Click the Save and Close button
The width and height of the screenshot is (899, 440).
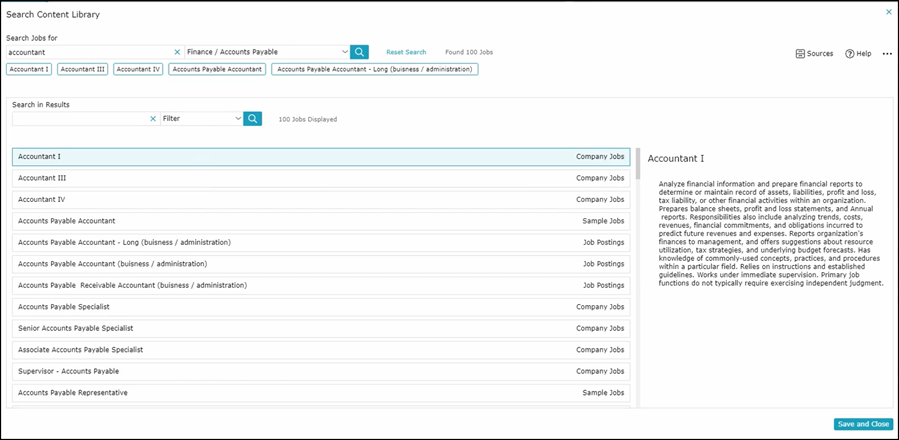click(863, 424)
